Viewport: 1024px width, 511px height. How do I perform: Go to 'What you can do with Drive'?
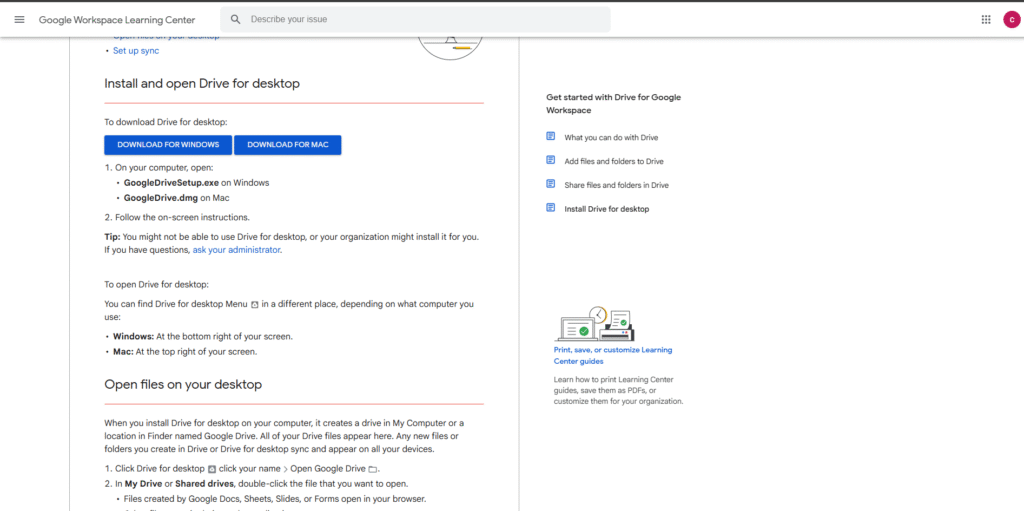click(611, 138)
